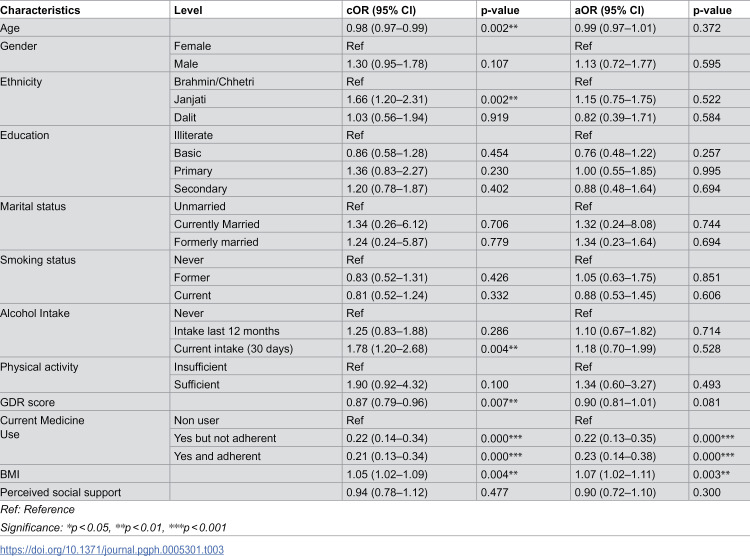Image resolution: width=750 pixels, height=556 pixels.
Task: Click the Ref: Reference footnote text
Action: coord(37,509)
